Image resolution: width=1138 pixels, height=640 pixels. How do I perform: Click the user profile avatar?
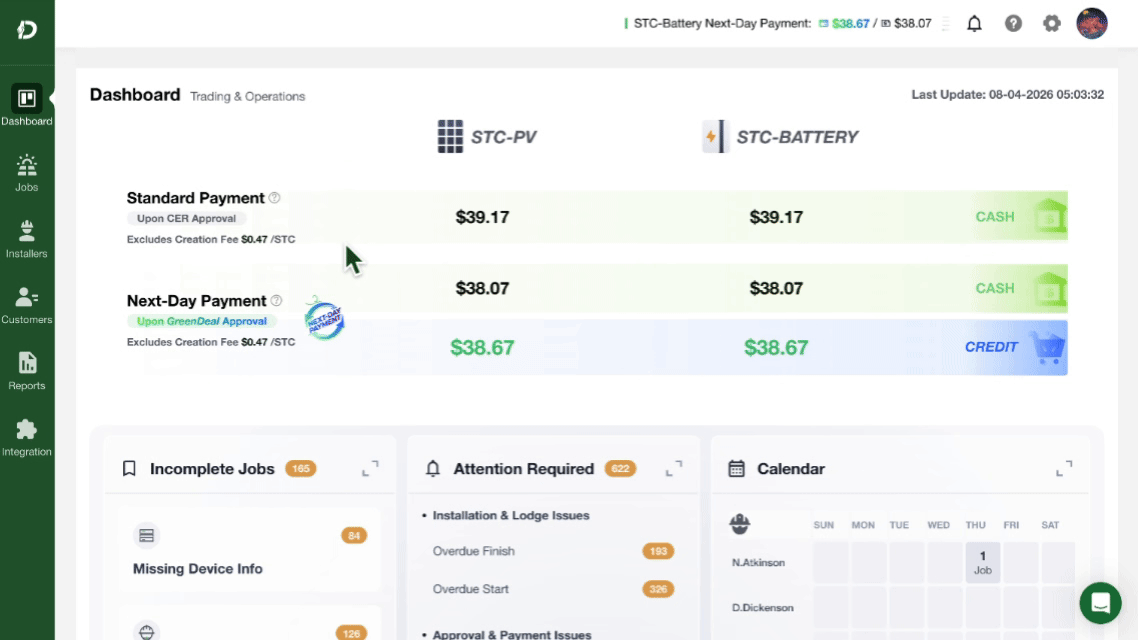click(x=1091, y=23)
